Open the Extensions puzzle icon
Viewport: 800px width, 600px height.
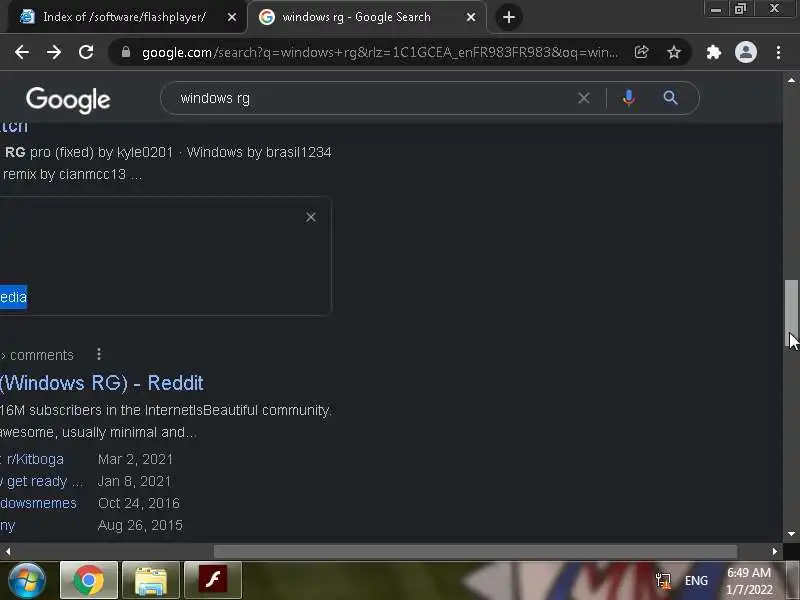click(x=714, y=52)
